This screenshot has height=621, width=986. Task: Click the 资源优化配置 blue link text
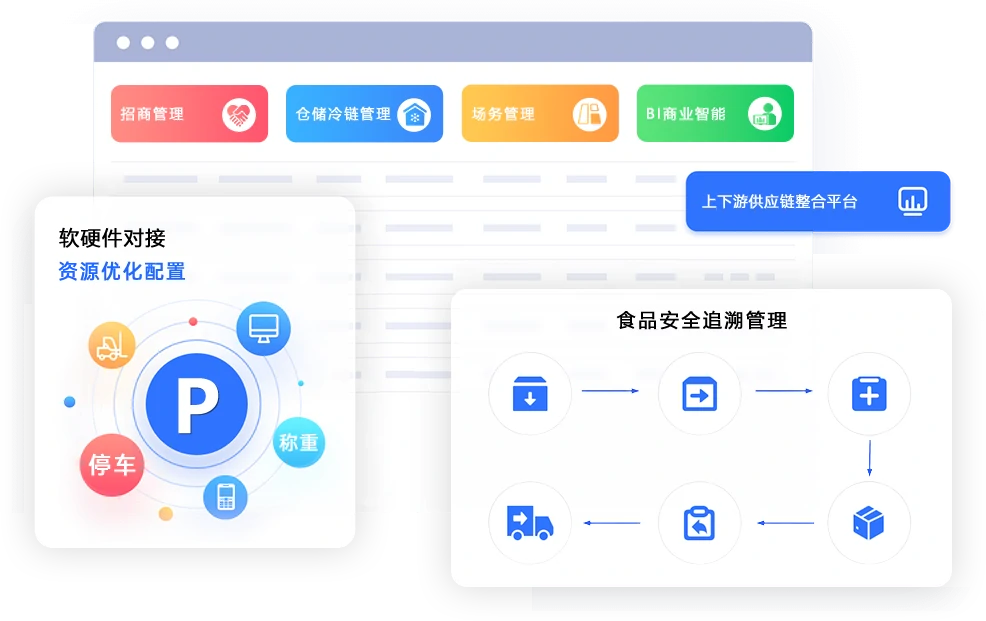pos(121,271)
